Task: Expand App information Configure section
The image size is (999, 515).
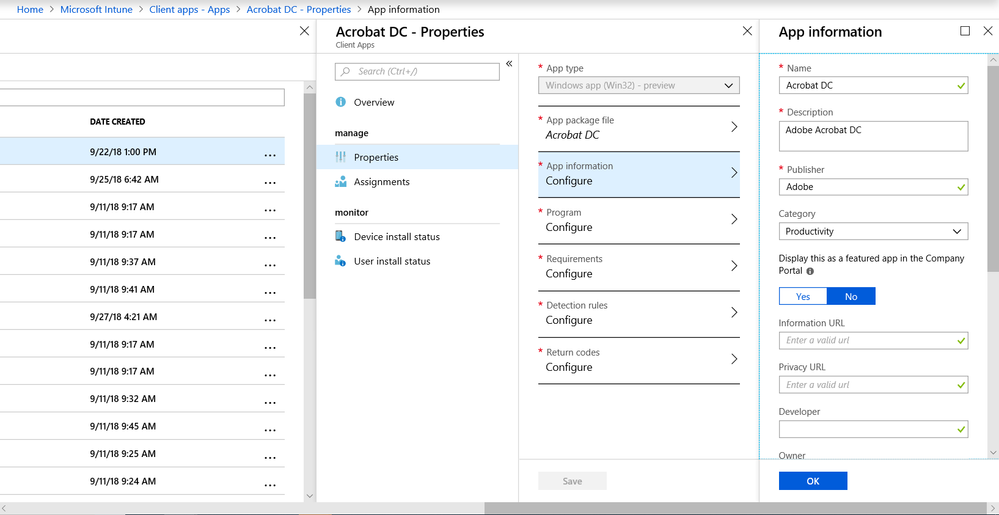Action: pyautogui.click(x=639, y=174)
